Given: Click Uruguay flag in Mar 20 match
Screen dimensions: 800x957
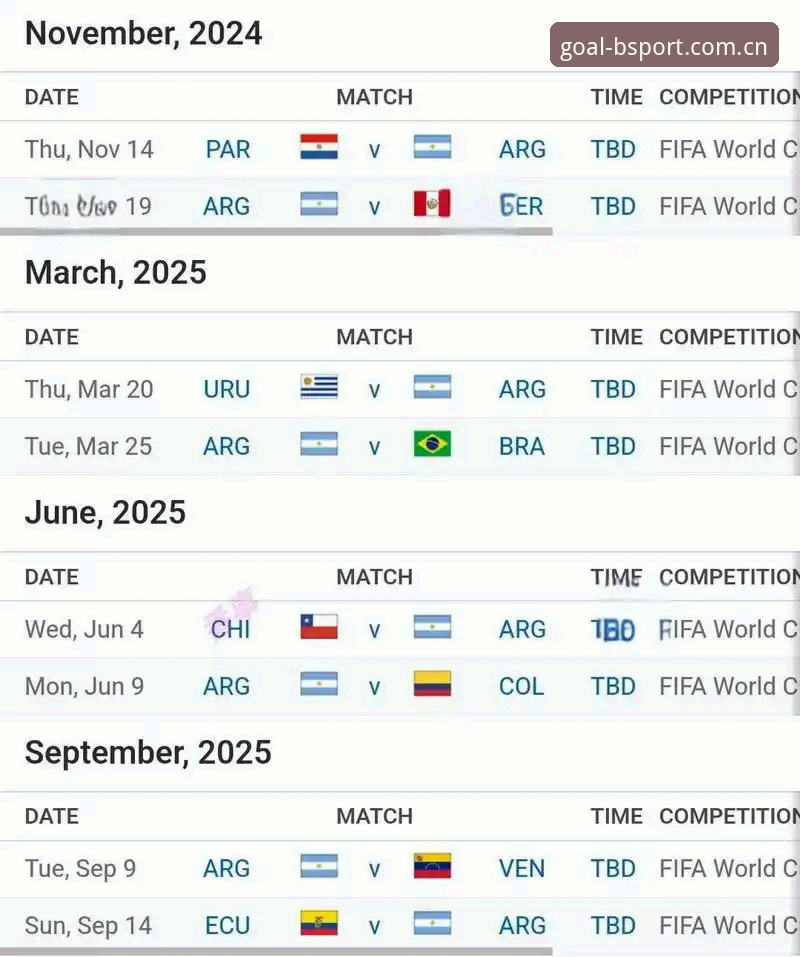Looking at the screenshot, I should click(319, 387).
